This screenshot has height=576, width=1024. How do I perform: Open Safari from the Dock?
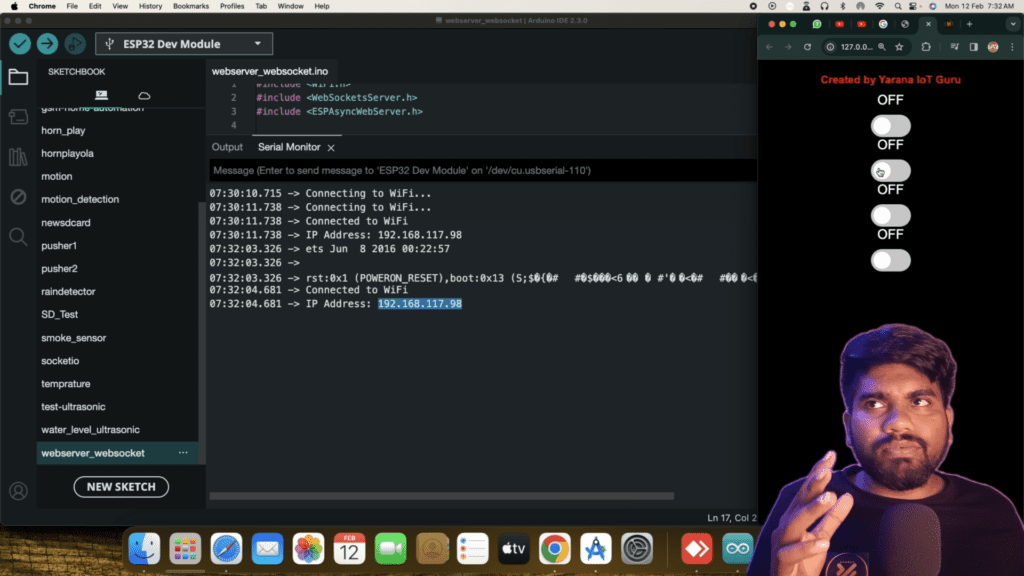point(226,549)
